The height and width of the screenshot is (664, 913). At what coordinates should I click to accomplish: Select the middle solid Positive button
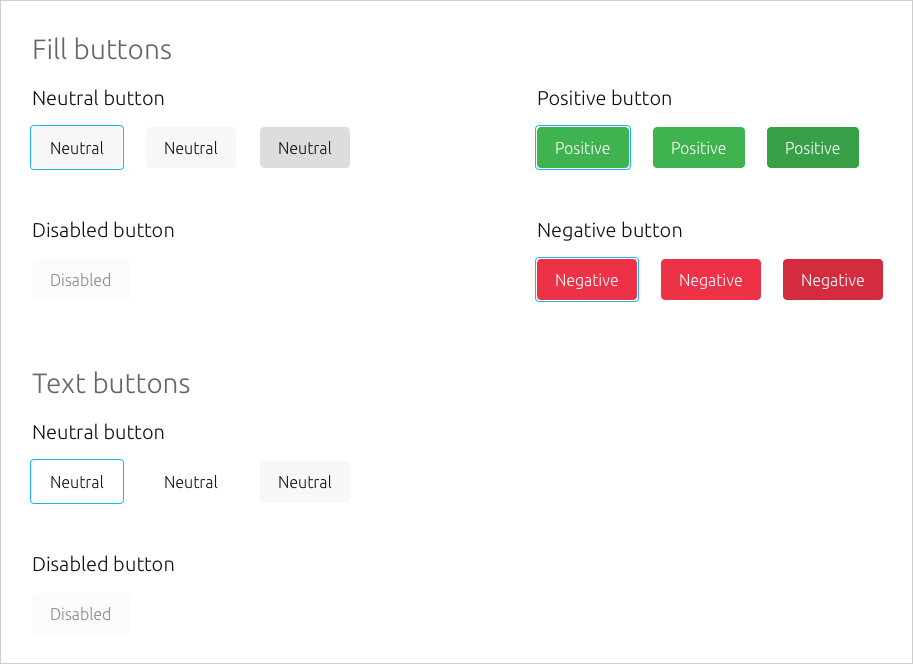click(x=699, y=147)
